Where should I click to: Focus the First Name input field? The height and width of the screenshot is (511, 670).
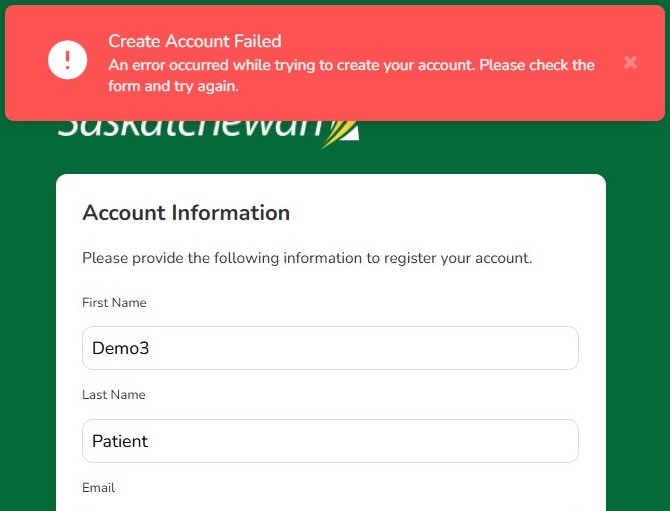330,348
